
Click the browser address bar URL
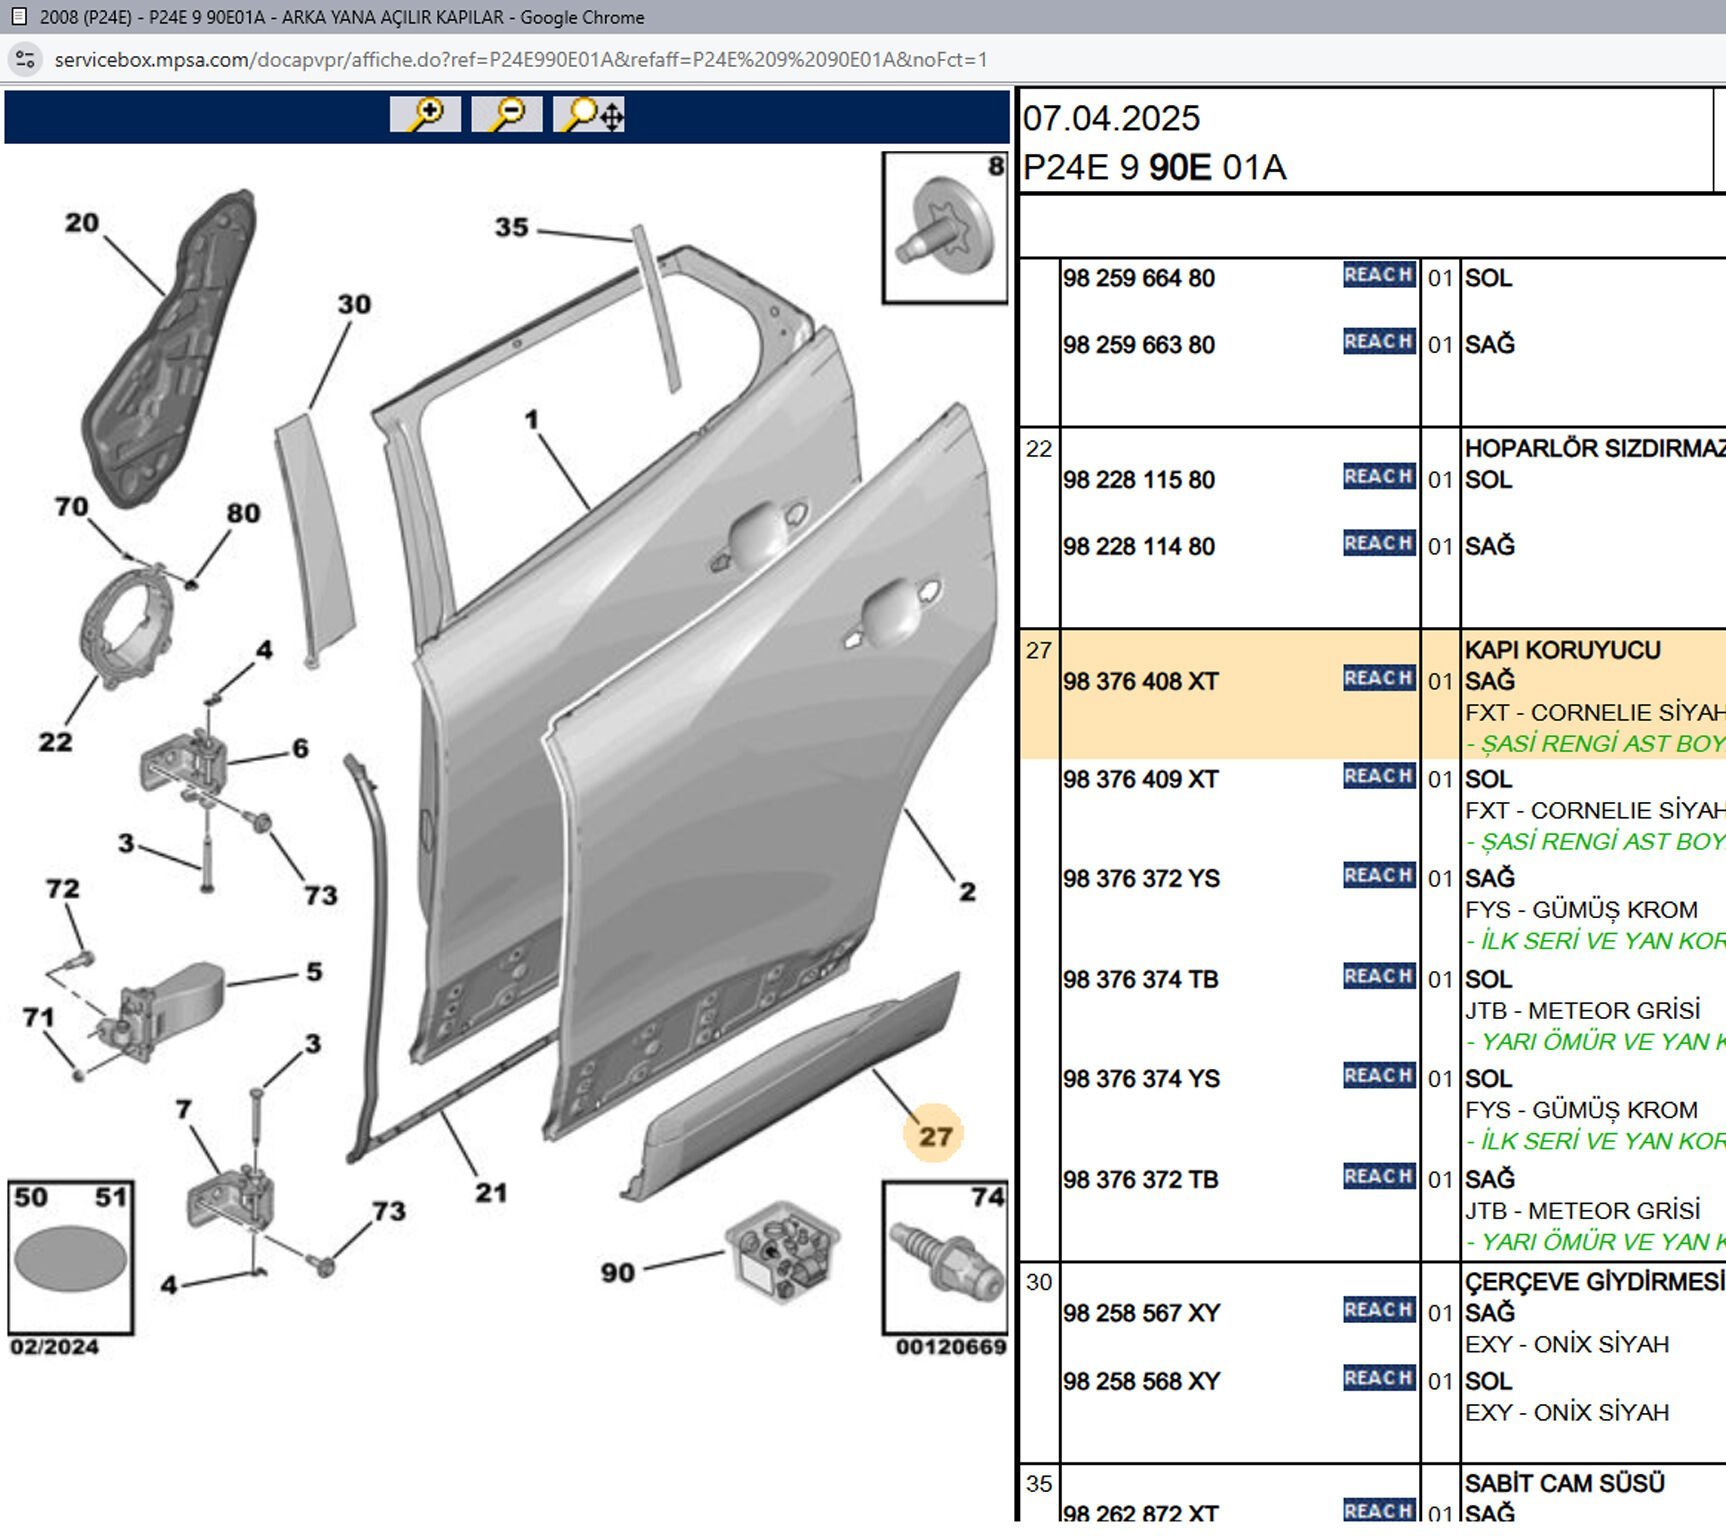pos(520,60)
